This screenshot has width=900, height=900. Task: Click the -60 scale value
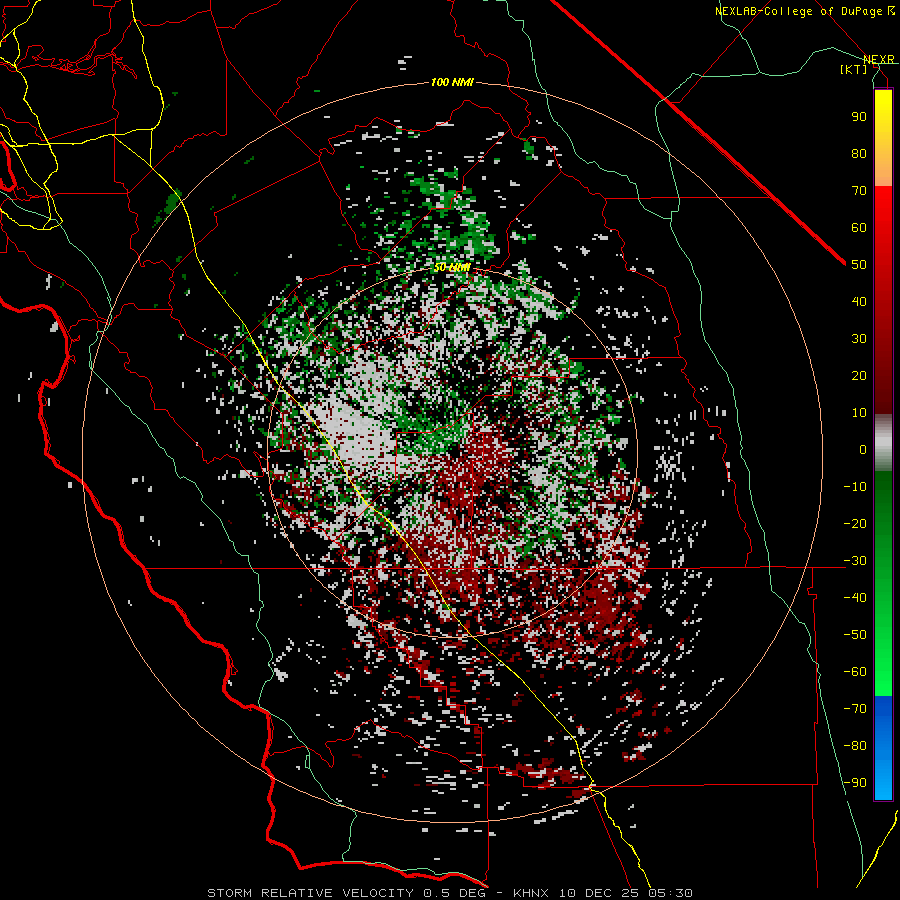[855, 672]
